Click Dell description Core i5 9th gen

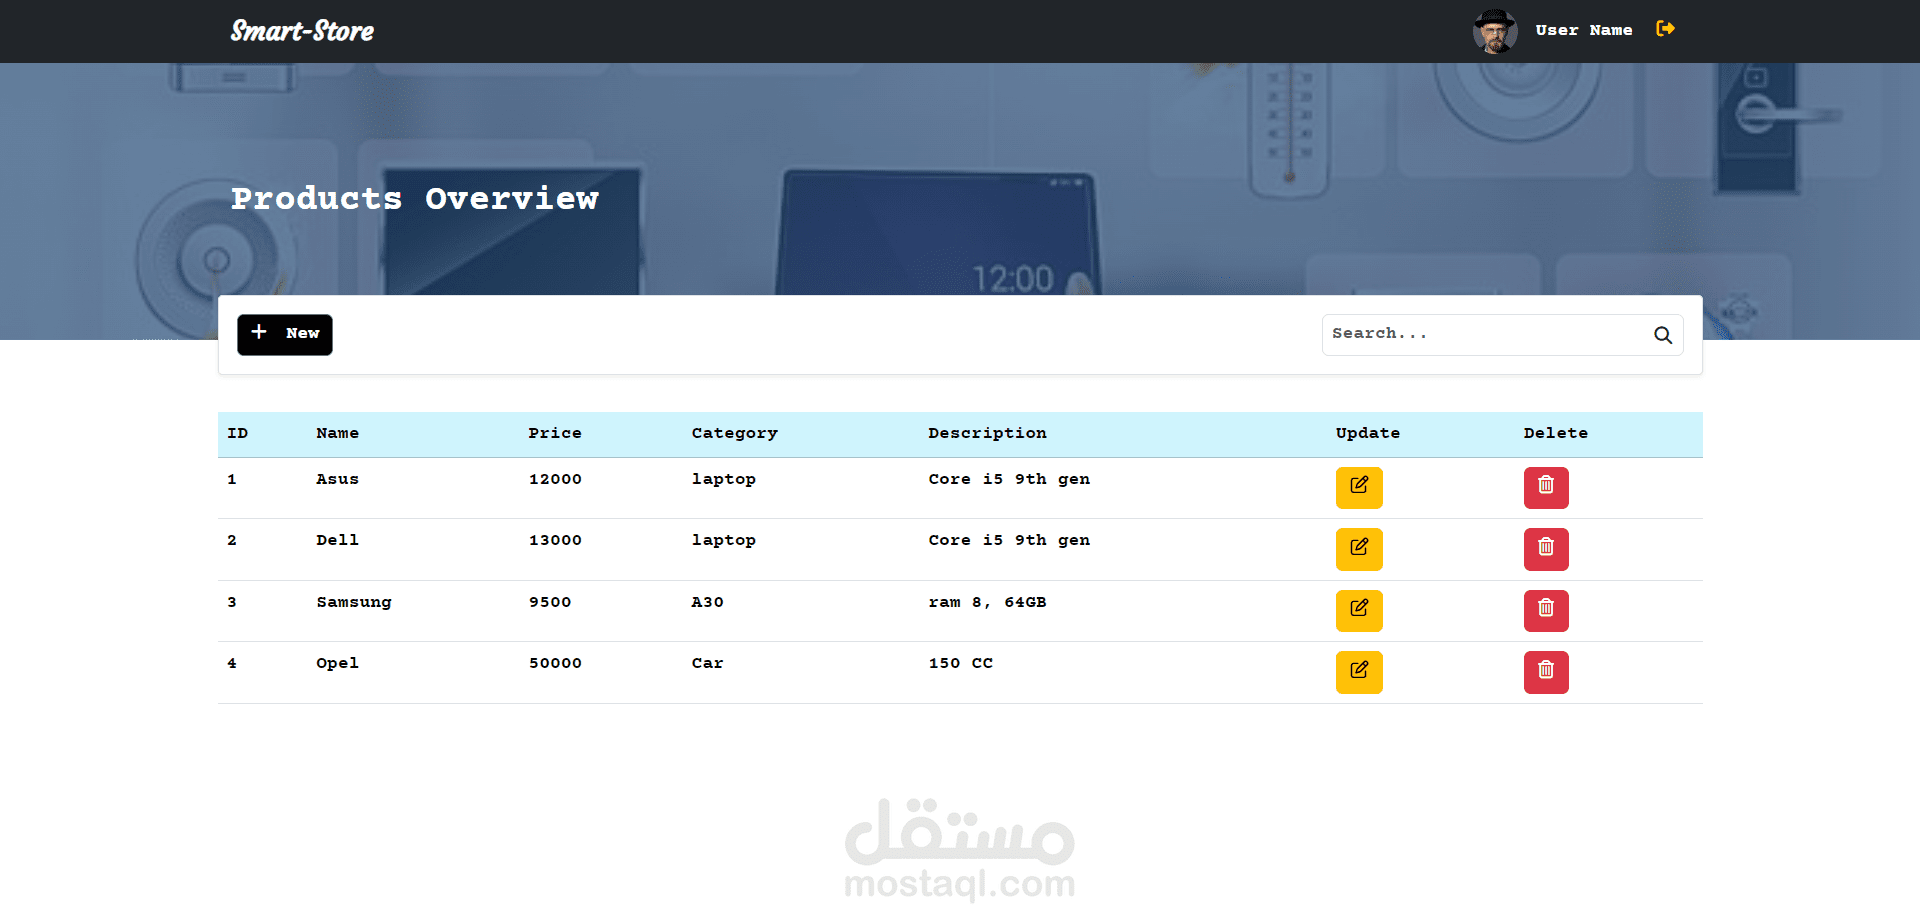1009,540
